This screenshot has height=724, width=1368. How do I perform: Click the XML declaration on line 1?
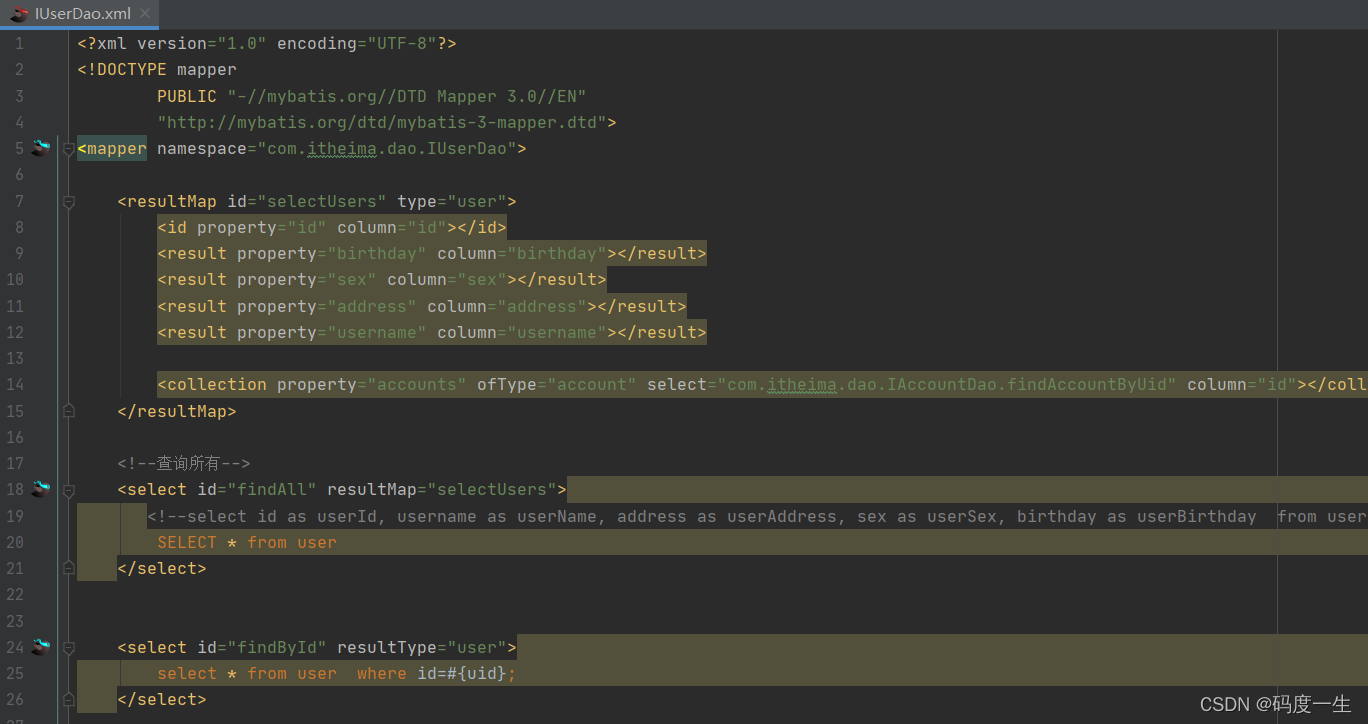(x=267, y=44)
